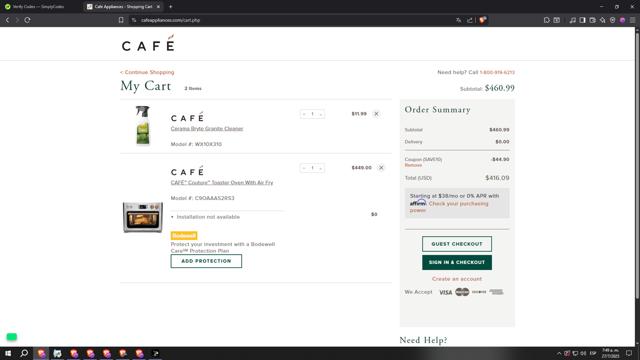Image resolution: width=640 pixels, height=360 pixels.
Task: Click the Bodewell badge
Action: point(184,236)
